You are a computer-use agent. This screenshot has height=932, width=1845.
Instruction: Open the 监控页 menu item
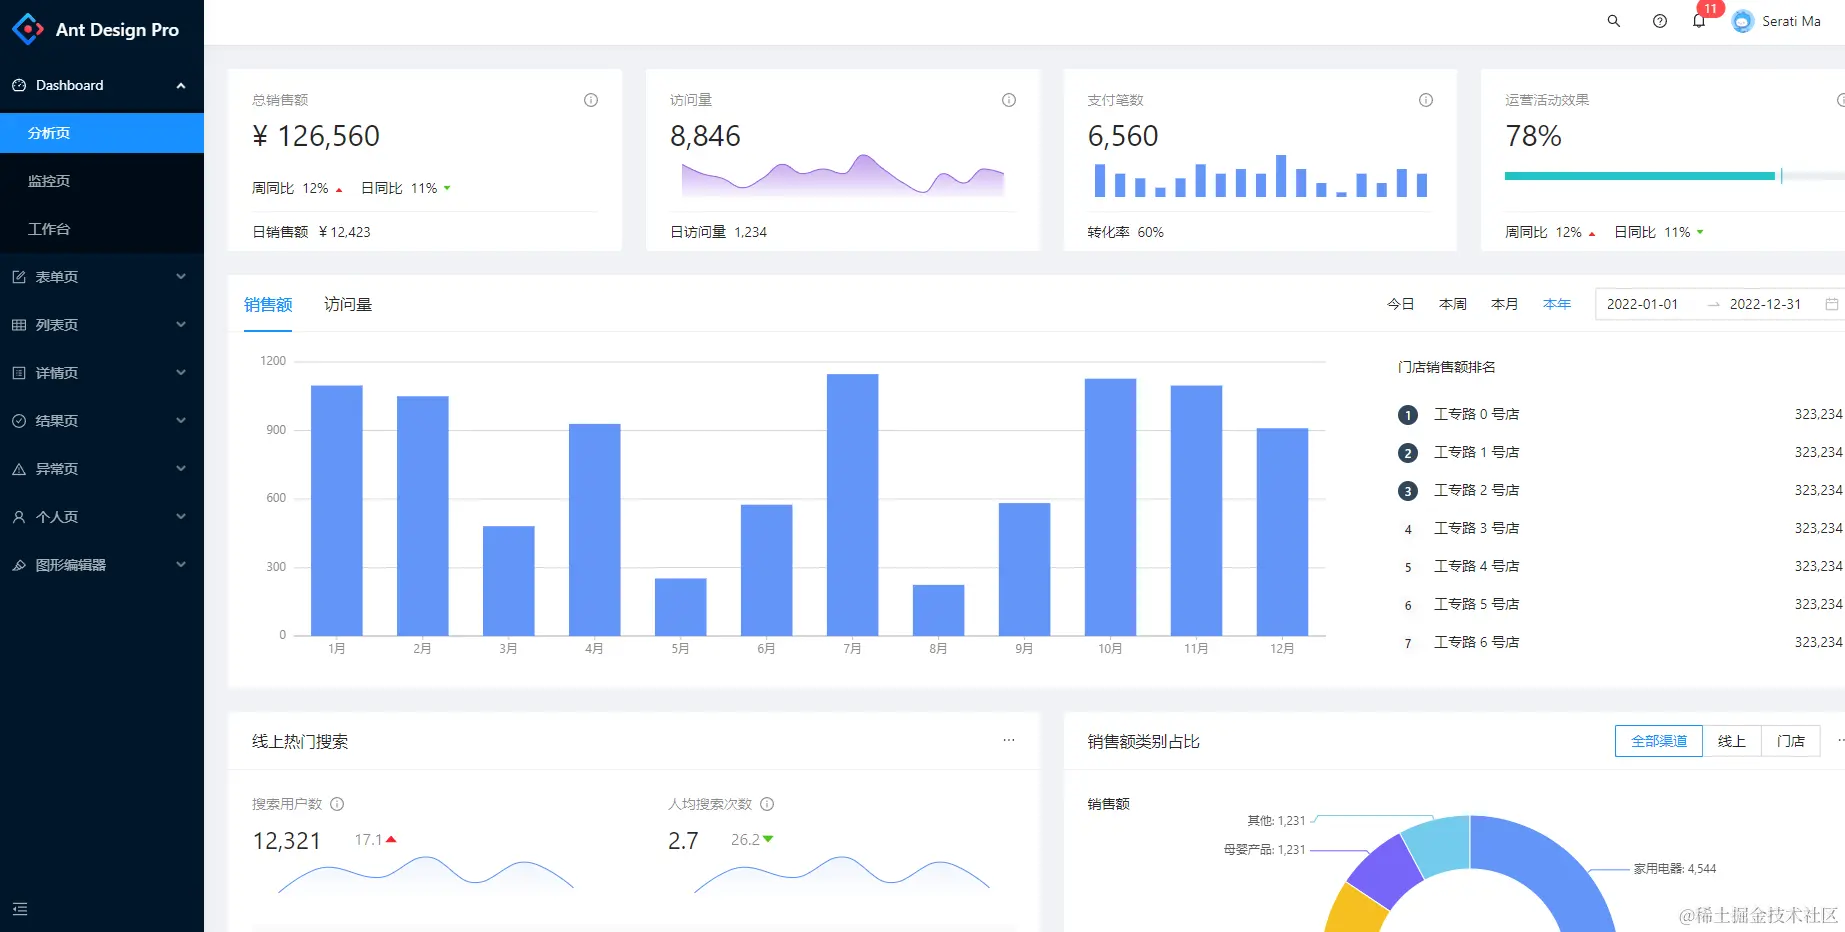pos(102,181)
